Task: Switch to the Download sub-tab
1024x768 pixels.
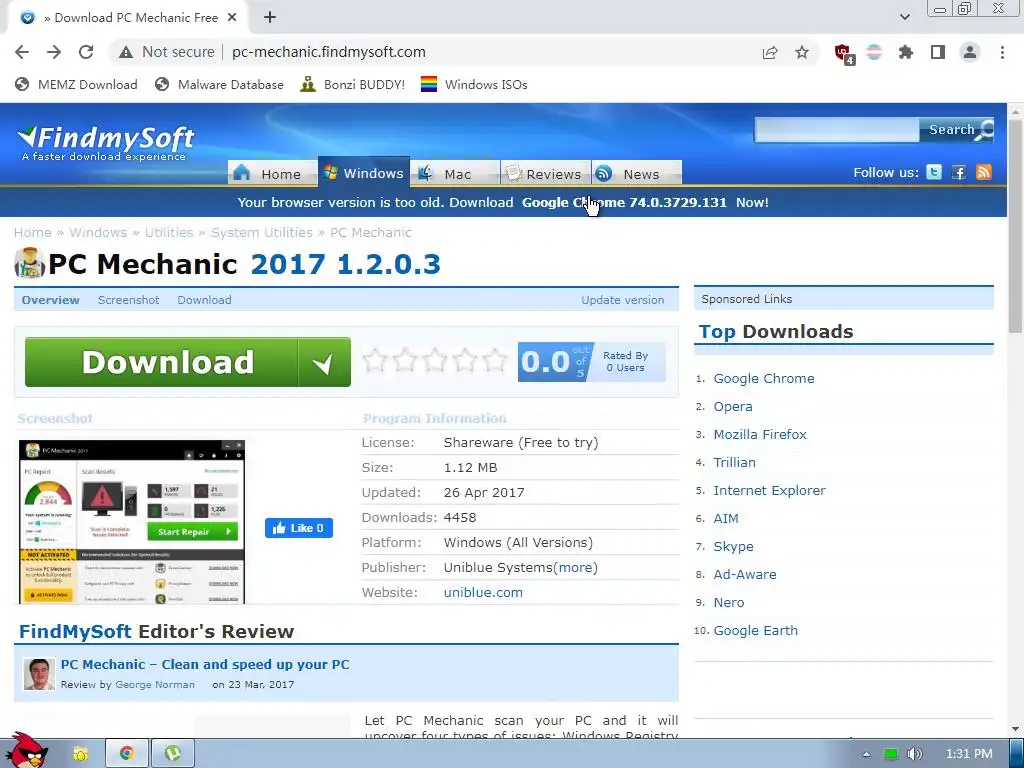Action: click(204, 300)
